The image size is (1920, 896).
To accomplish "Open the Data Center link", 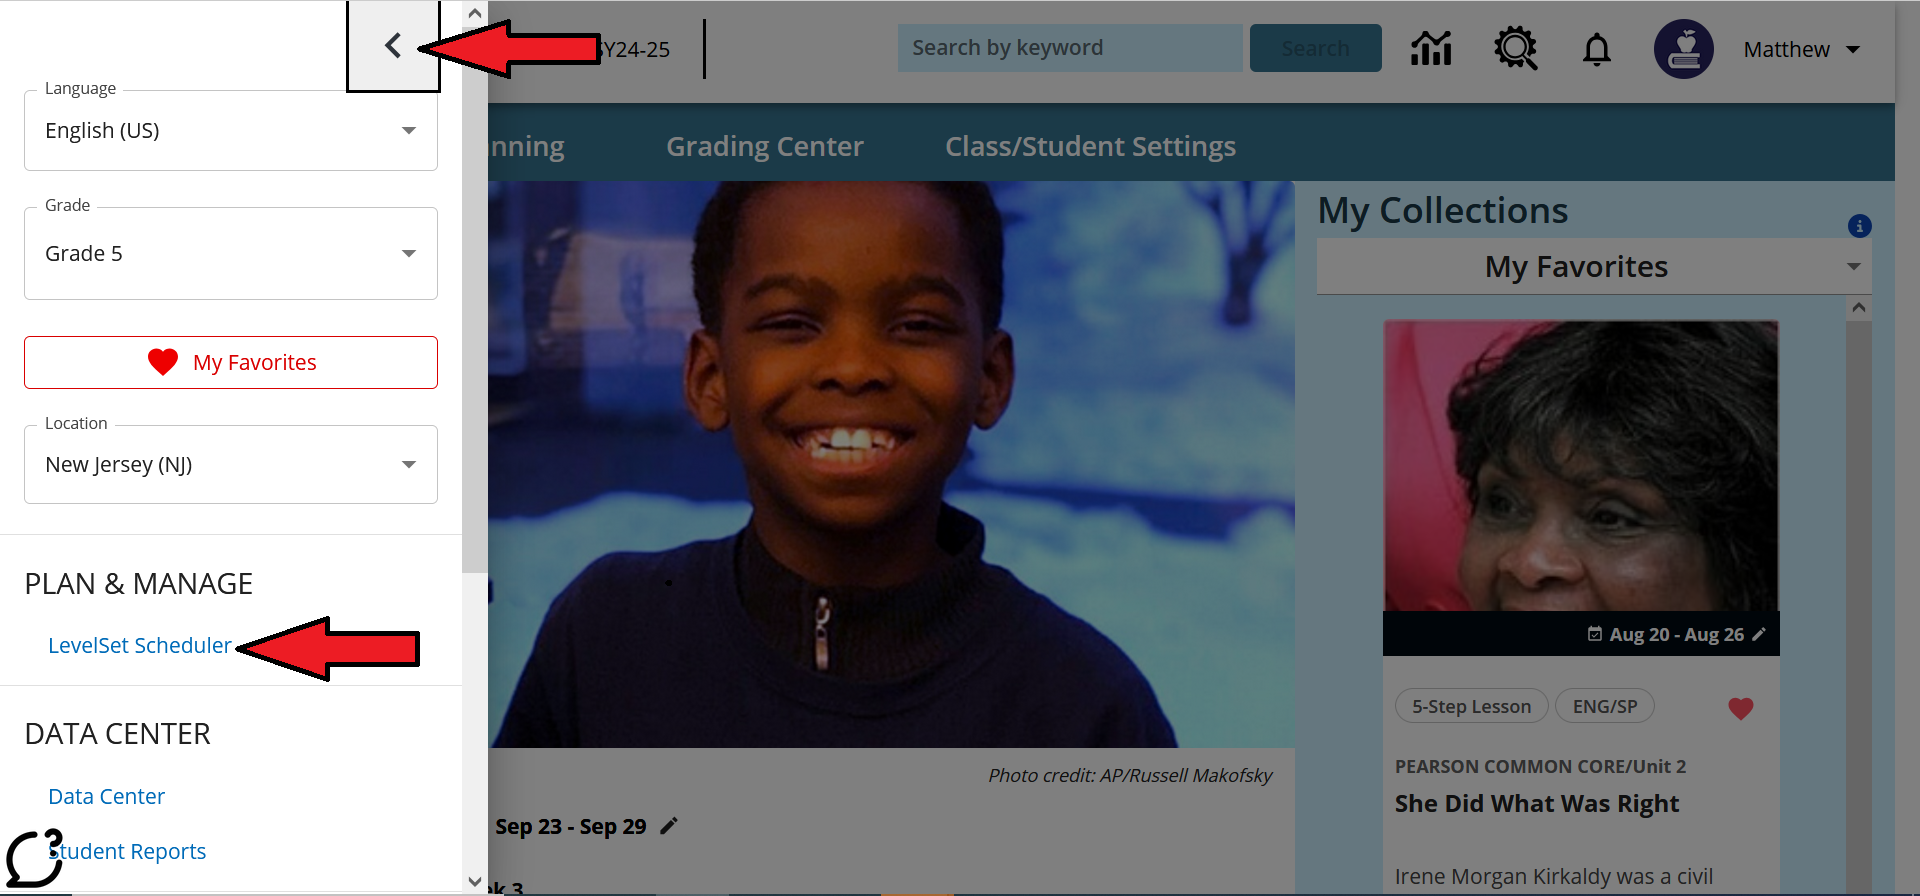I will click(x=107, y=796).
